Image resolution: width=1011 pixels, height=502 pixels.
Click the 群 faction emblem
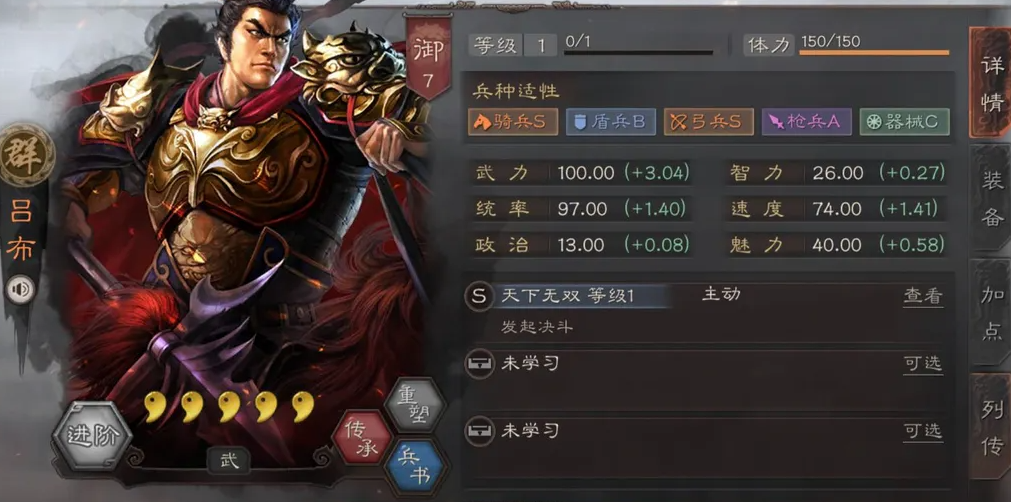click(26, 155)
